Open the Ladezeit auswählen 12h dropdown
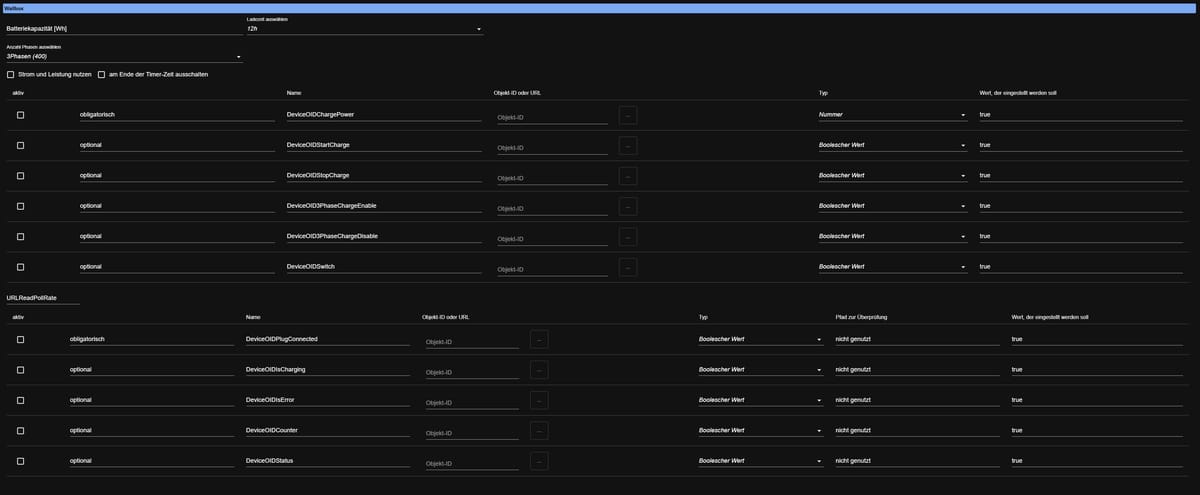1200x495 pixels. [364, 28]
